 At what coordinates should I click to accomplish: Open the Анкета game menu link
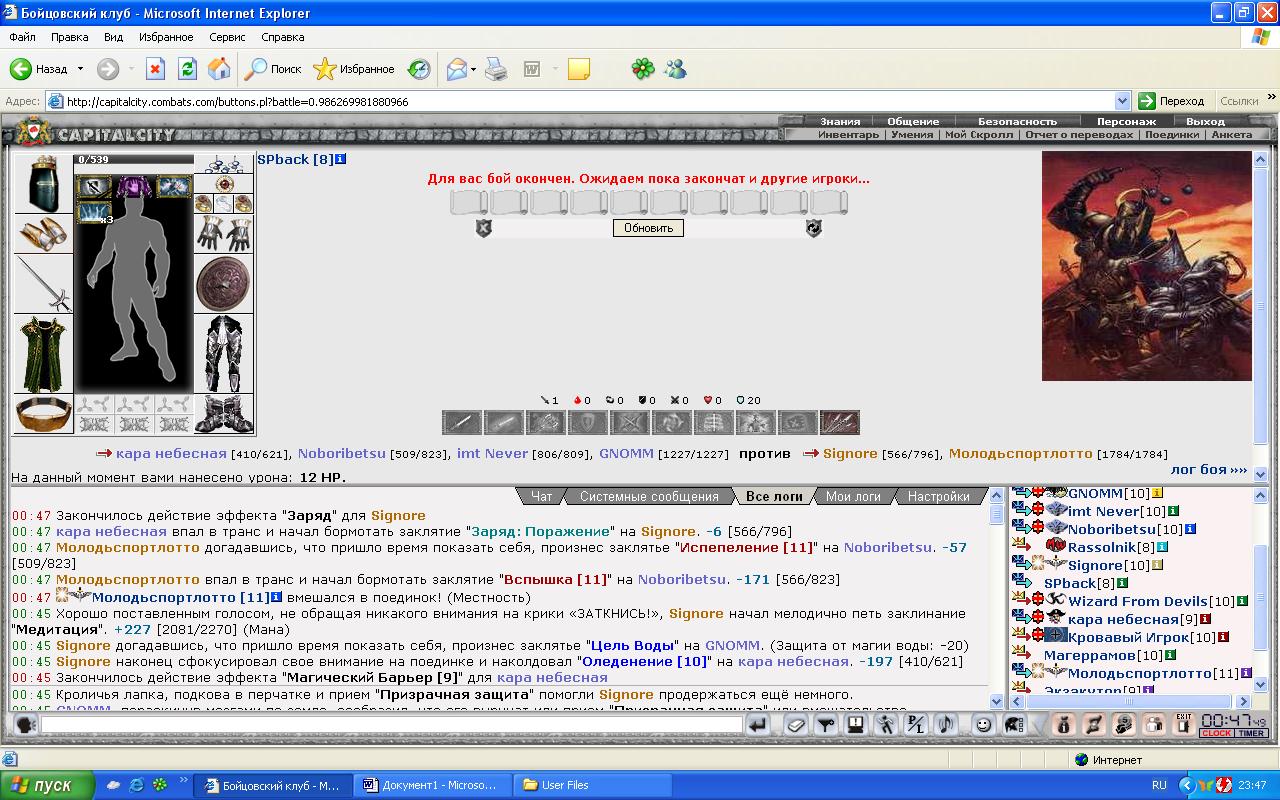1231,134
